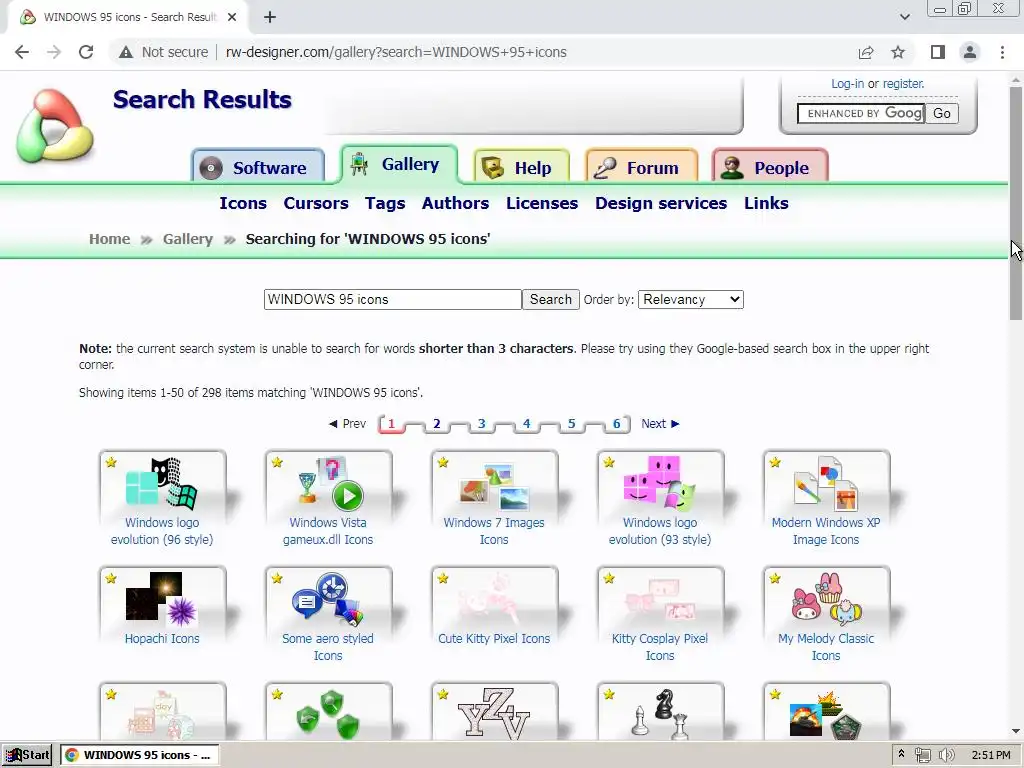
Task: Focus the WINDOWS 95 icons search field
Action: tap(392, 299)
